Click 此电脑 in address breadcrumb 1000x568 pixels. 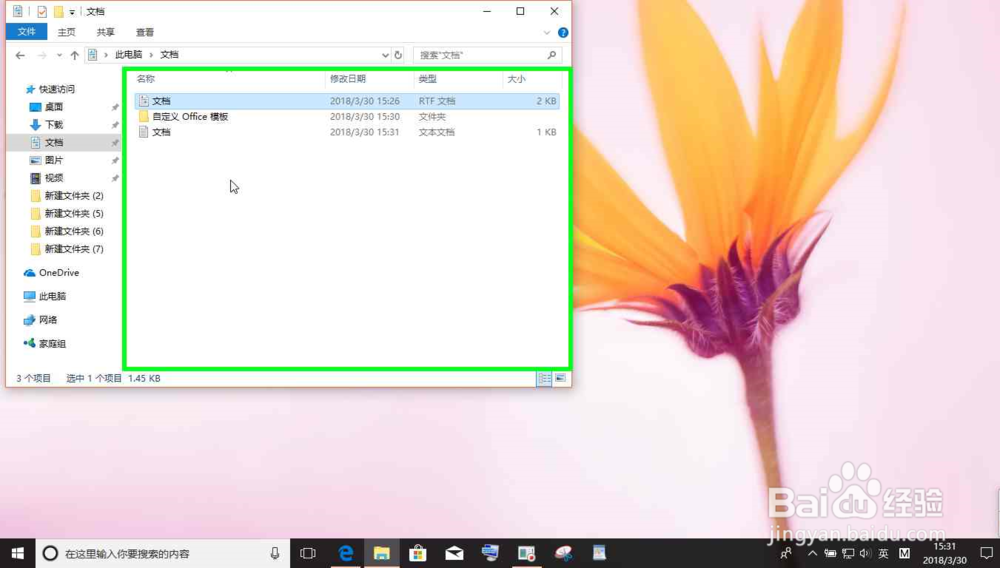tap(129, 55)
